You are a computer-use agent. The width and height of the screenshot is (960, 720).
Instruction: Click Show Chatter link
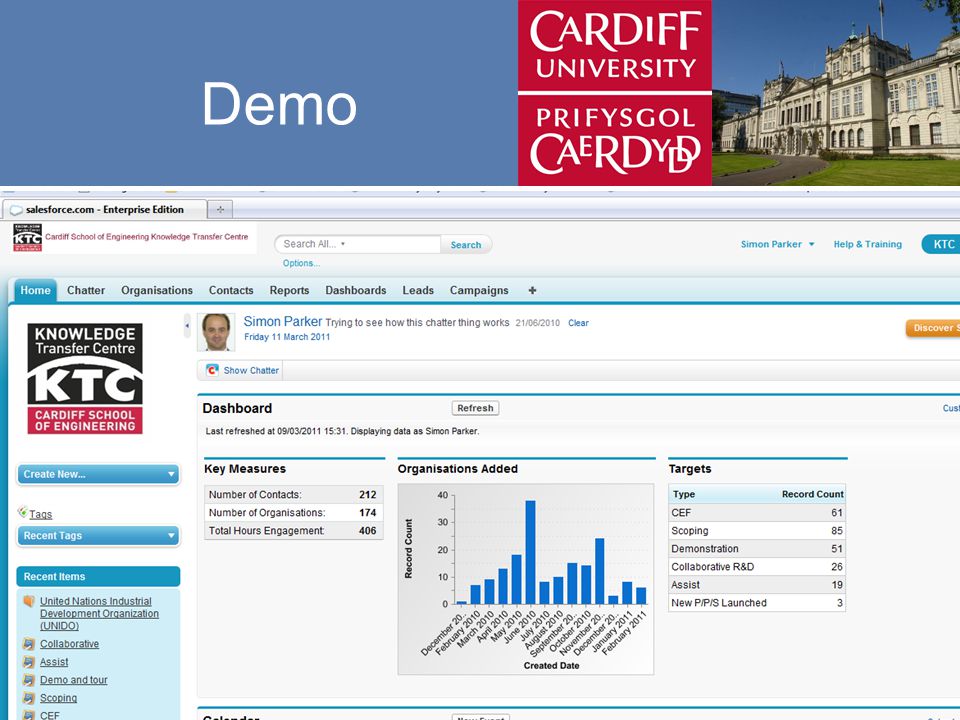click(251, 370)
